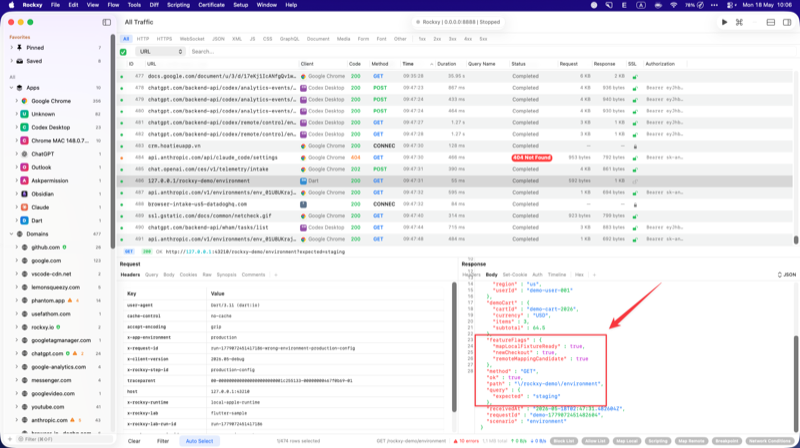Screen dimensions: 800x448
Task: Toggle the Map Remote rule
Action: 690,441
